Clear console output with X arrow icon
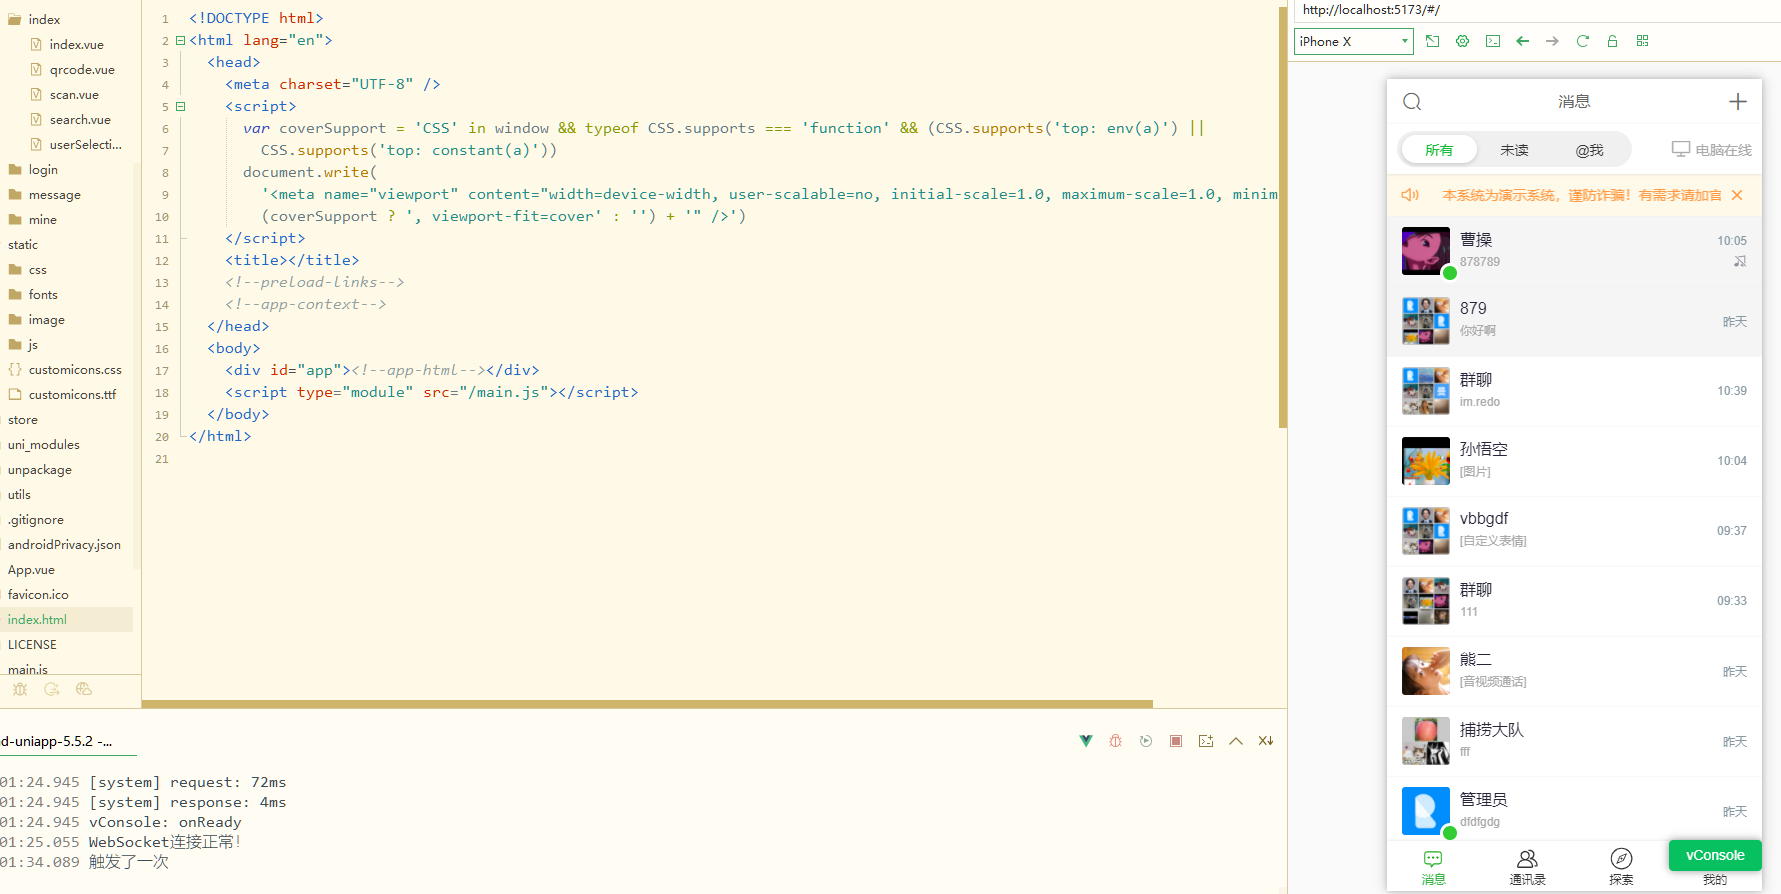Screen dimensions: 1781x894 tap(1266, 741)
